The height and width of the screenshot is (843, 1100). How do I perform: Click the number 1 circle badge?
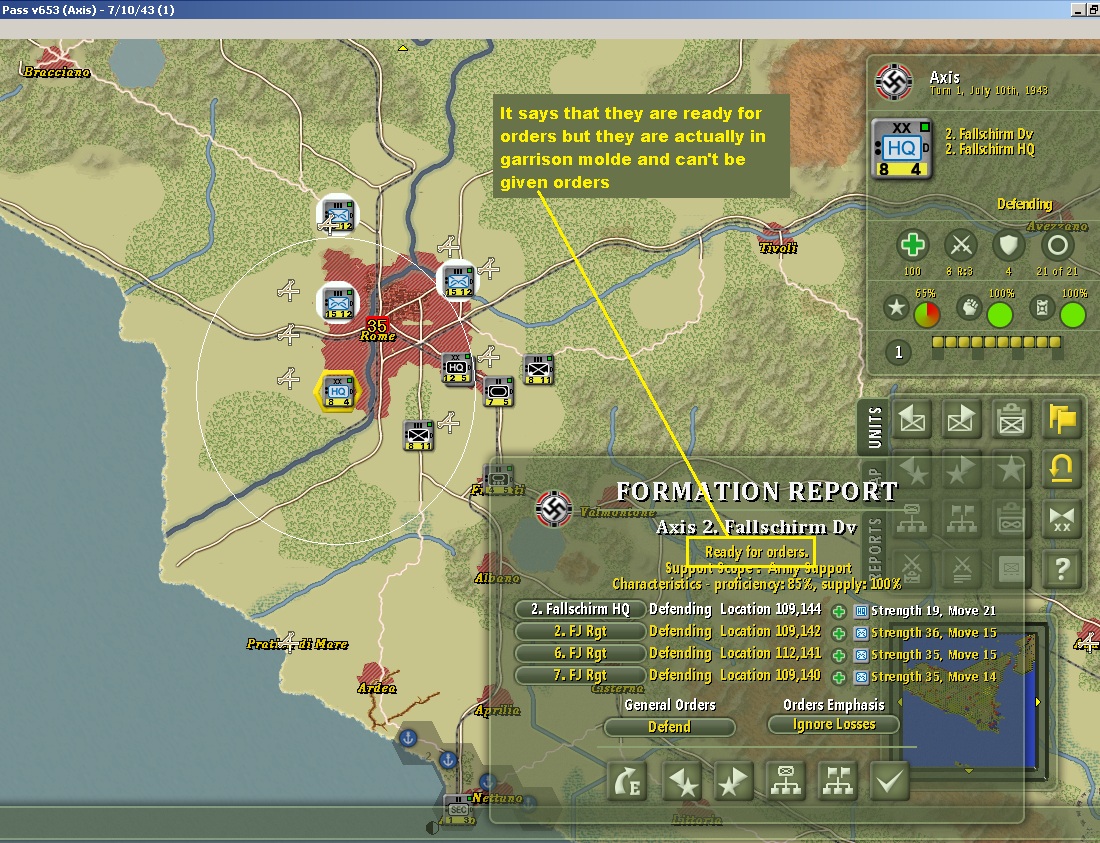coord(899,352)
